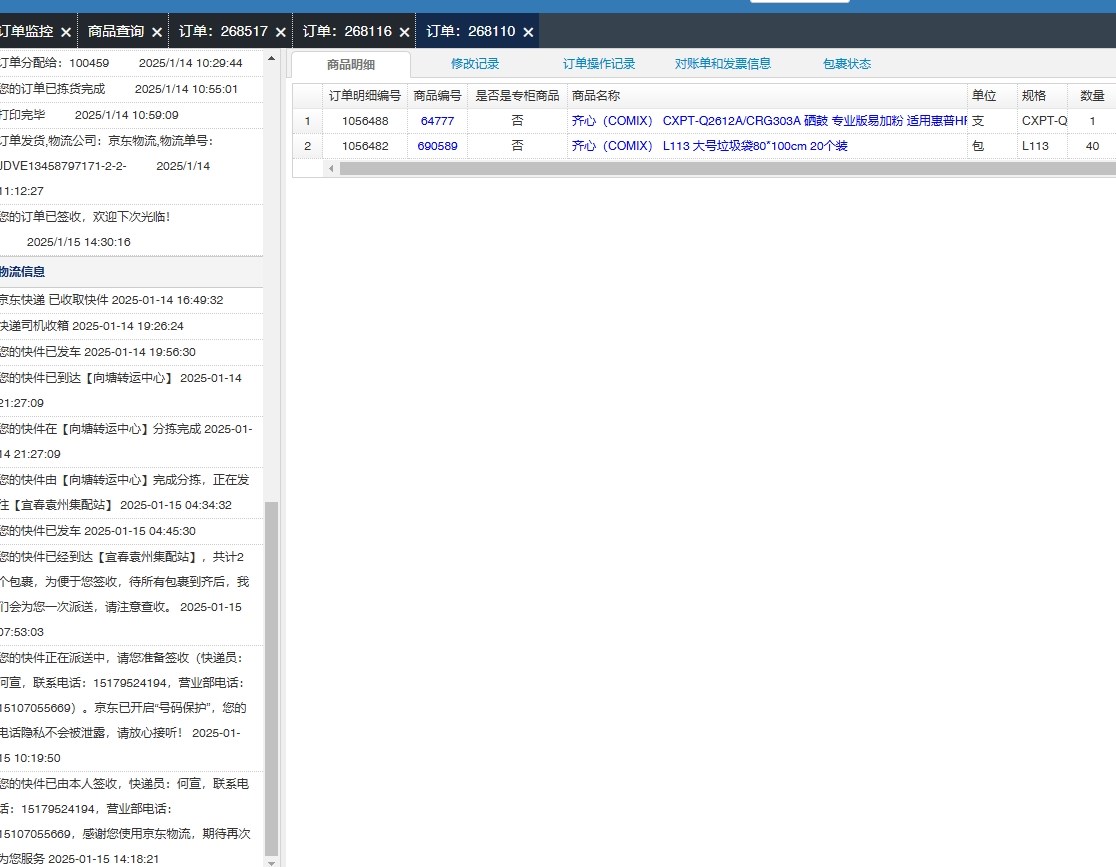Click the 商品名称 column header
1116x867 pixels.
pos(767,95)
